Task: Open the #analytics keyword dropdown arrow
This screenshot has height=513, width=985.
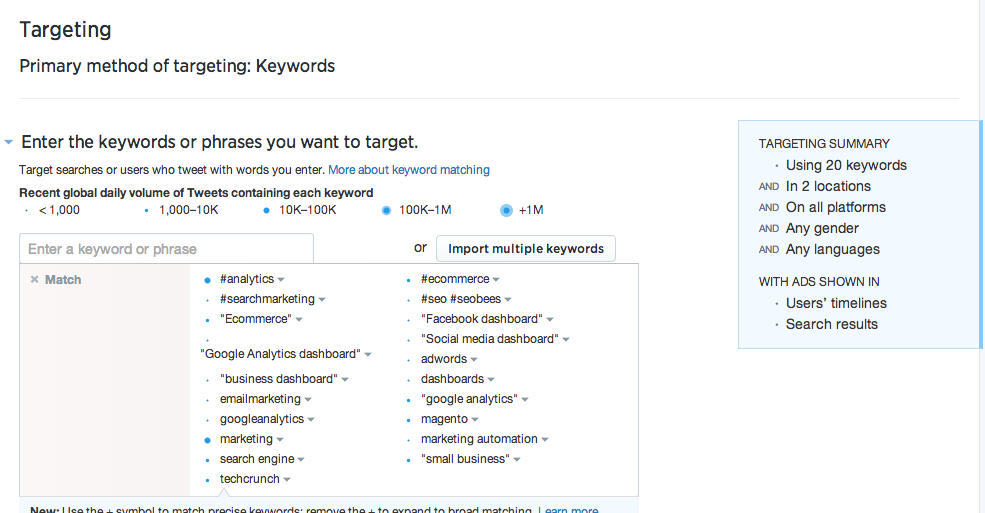Action: 281,280
